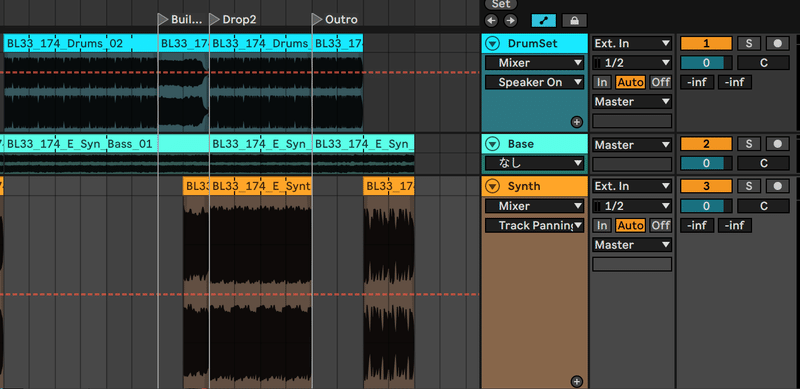
Task: Open DrumSet Mixer device chooser
Action: [x=534, y=63]
